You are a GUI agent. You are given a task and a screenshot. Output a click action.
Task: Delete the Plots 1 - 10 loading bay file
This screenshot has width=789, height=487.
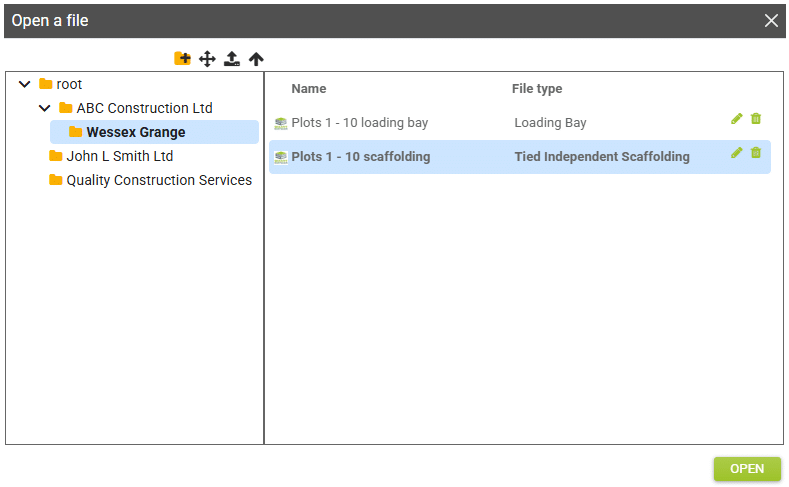[756, 119]
